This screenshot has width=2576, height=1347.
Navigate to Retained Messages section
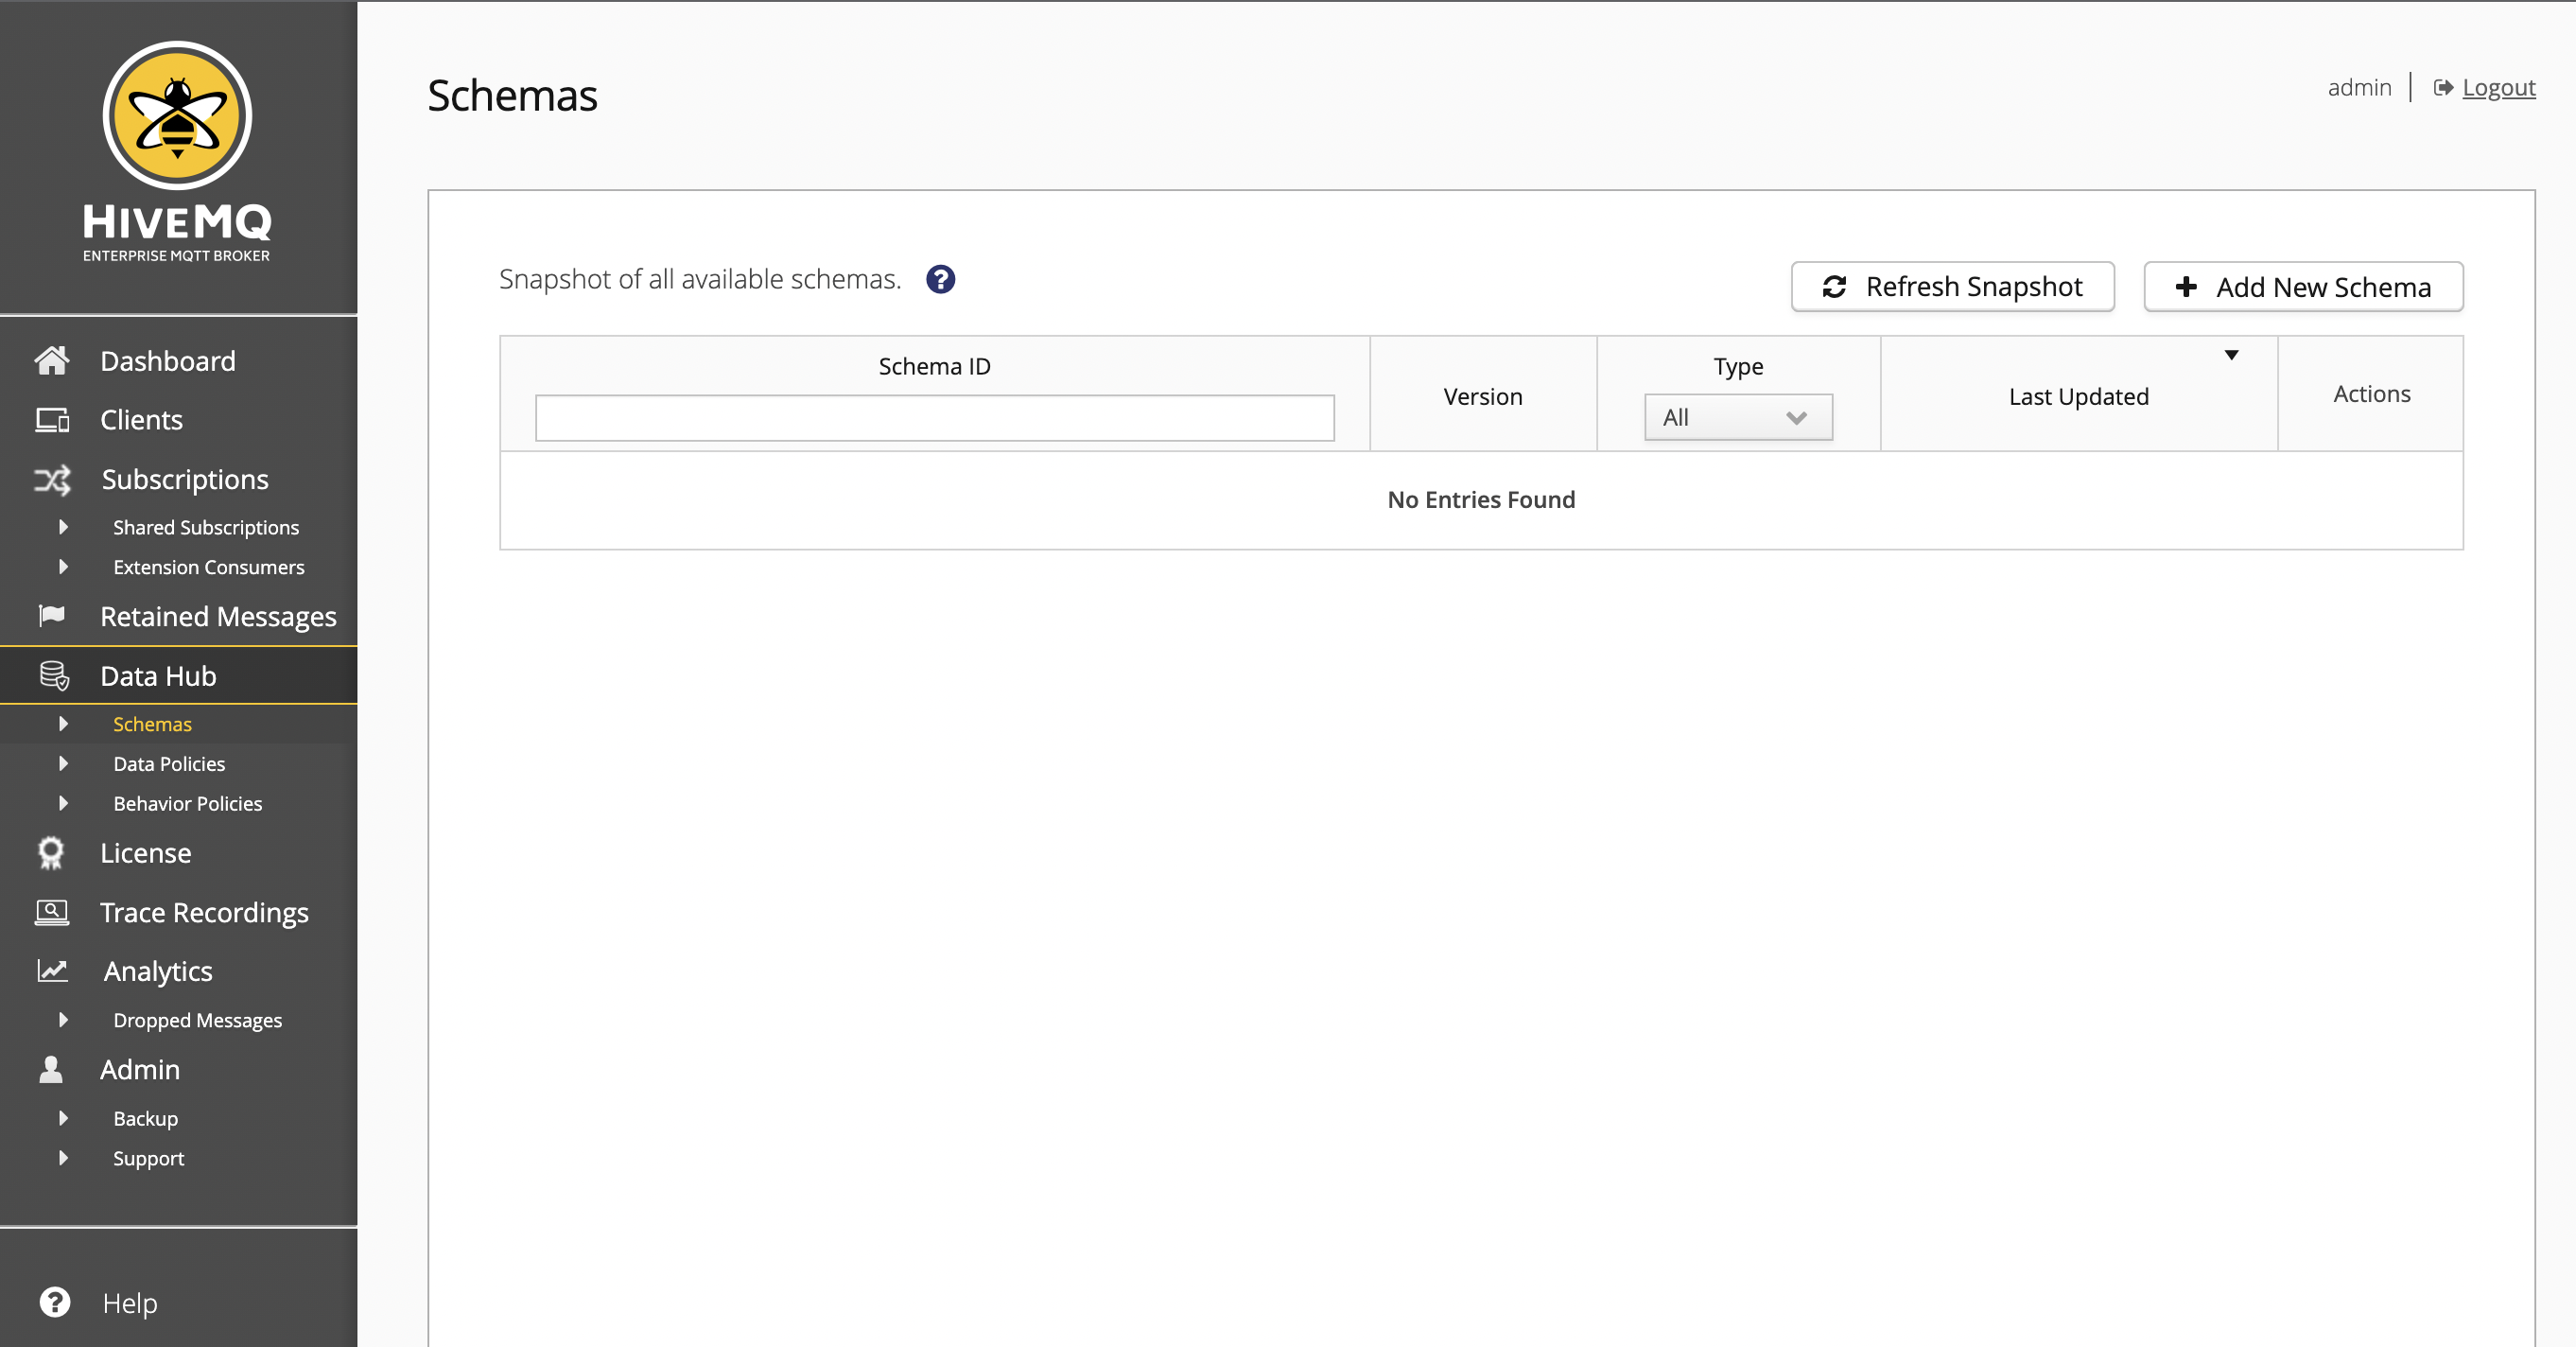[x=218, y=616]
